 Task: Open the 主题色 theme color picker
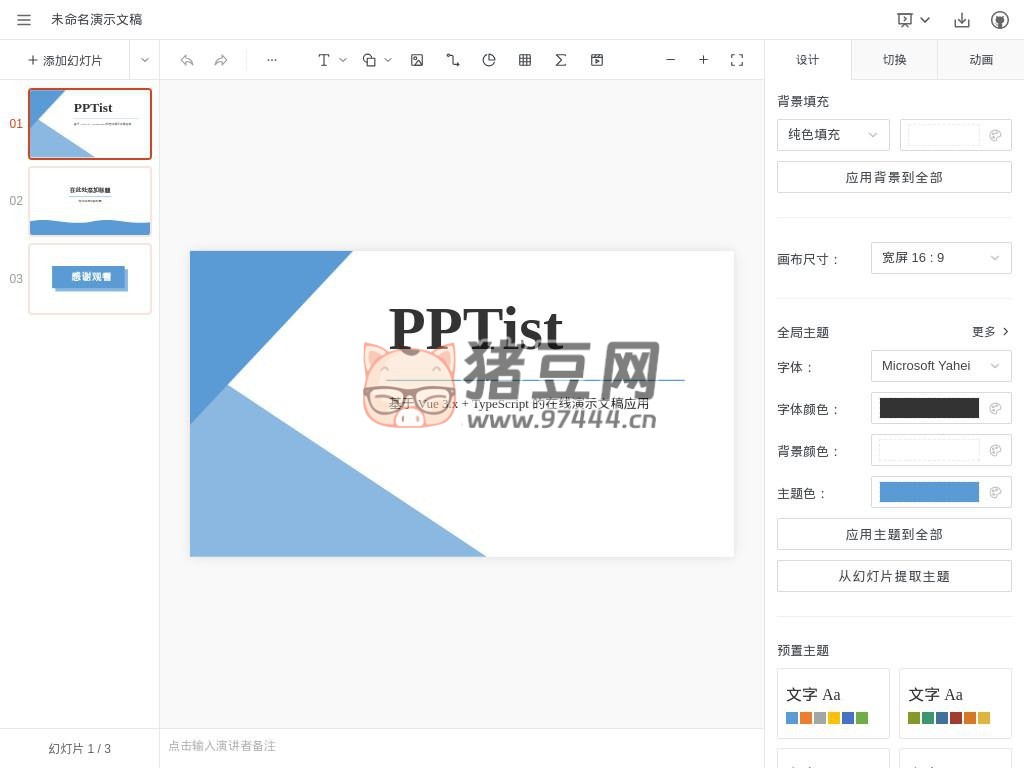995,492
